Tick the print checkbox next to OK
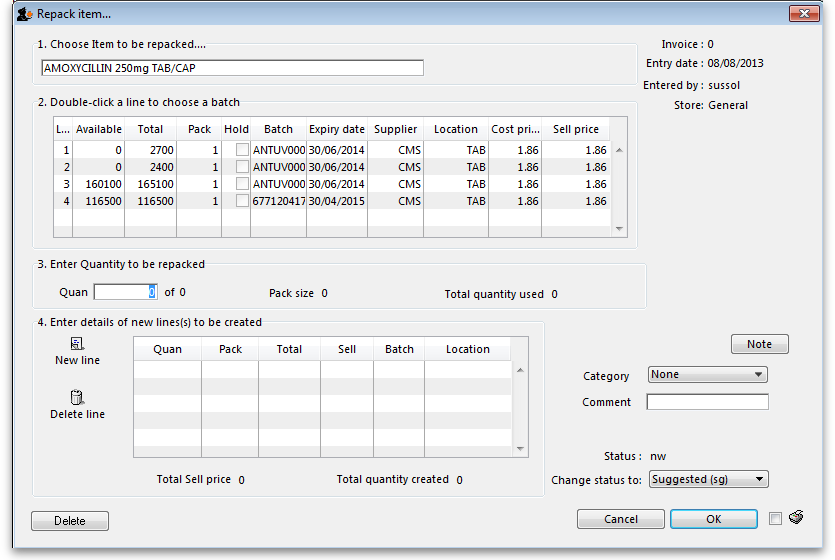 click(x=776, y=519)
